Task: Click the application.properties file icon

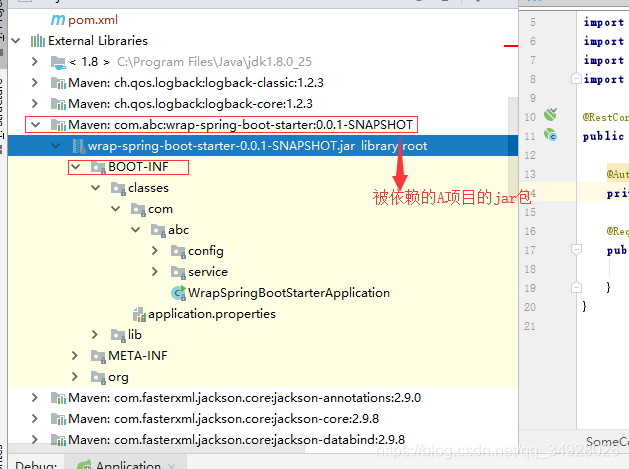Action: [x=139, y=314]
